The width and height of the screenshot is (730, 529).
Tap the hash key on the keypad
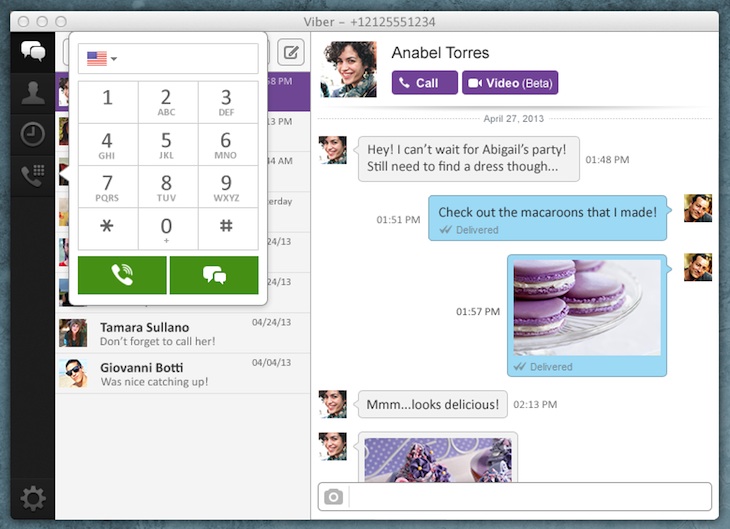click(x=228, y=229)
